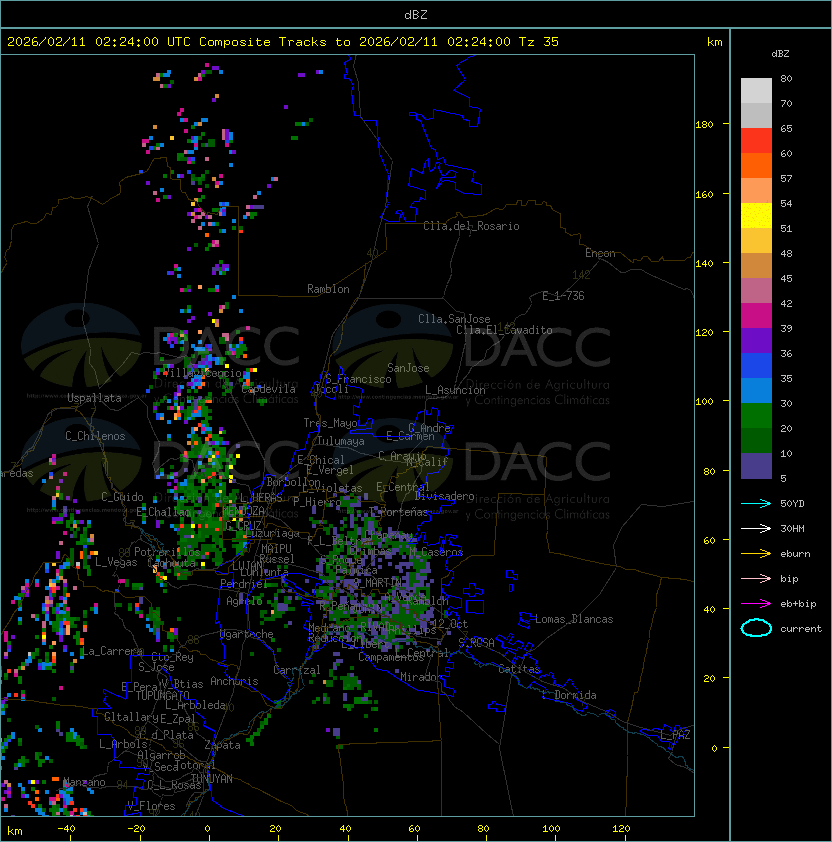Click the 'Uspallata' map label
Viewport: 832px width, 842px height.
(x=94, y=398)
